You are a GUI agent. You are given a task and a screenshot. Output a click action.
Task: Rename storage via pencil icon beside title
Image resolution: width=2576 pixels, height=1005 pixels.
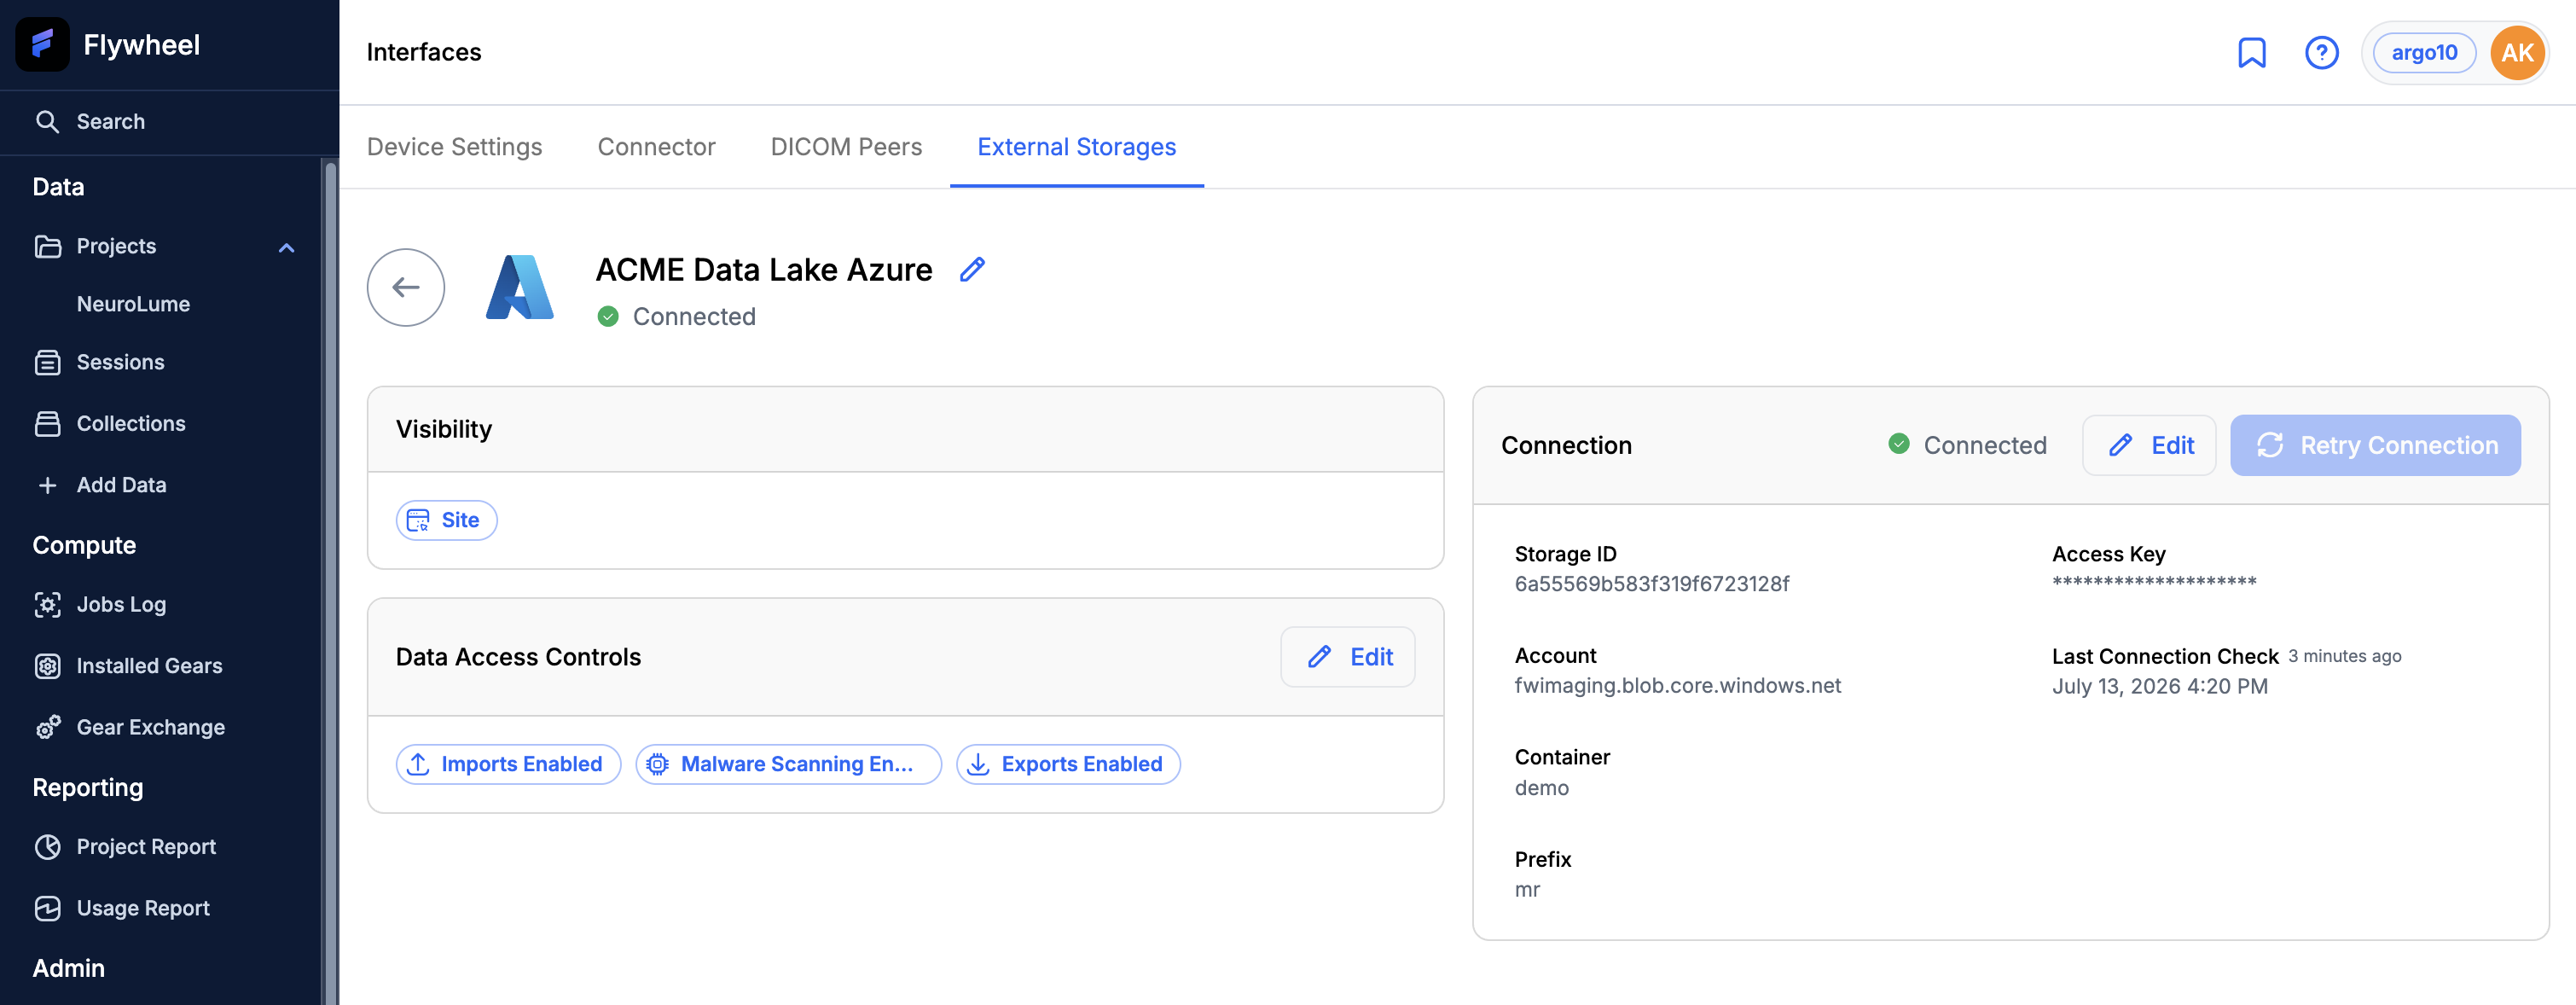point(972,269)
